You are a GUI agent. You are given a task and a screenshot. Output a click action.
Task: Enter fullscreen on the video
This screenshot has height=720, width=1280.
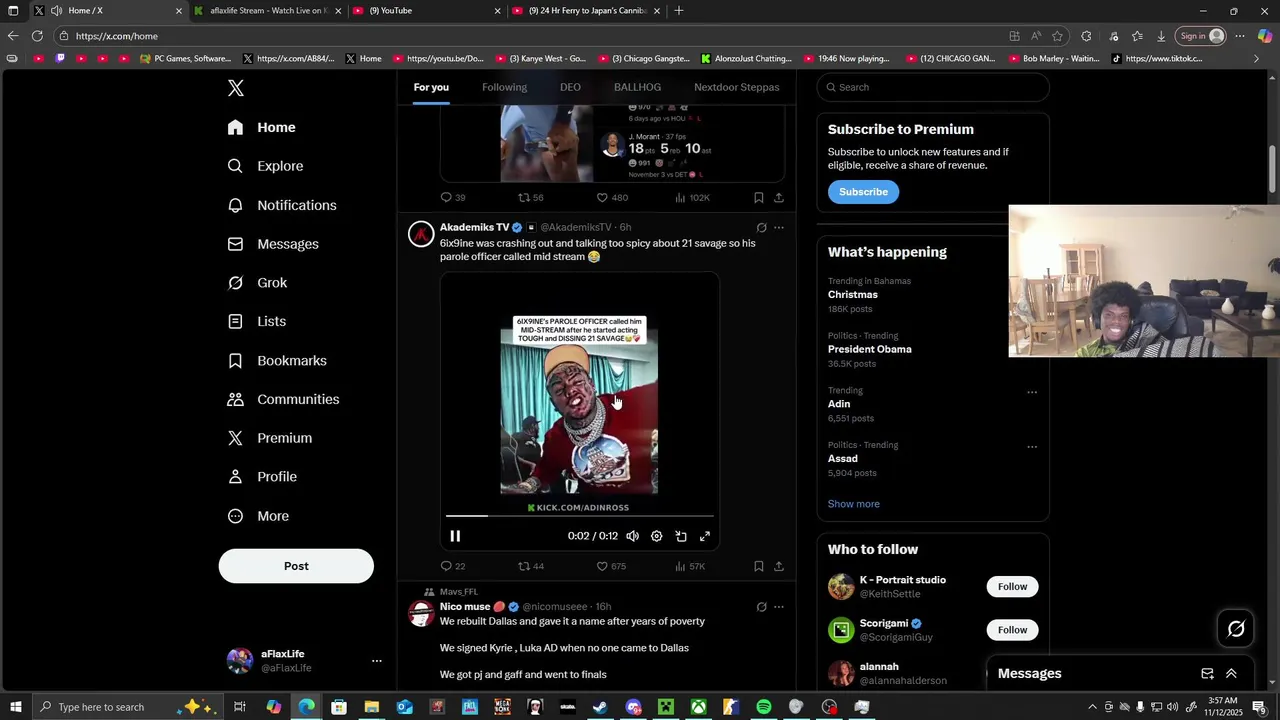[705, 536]
